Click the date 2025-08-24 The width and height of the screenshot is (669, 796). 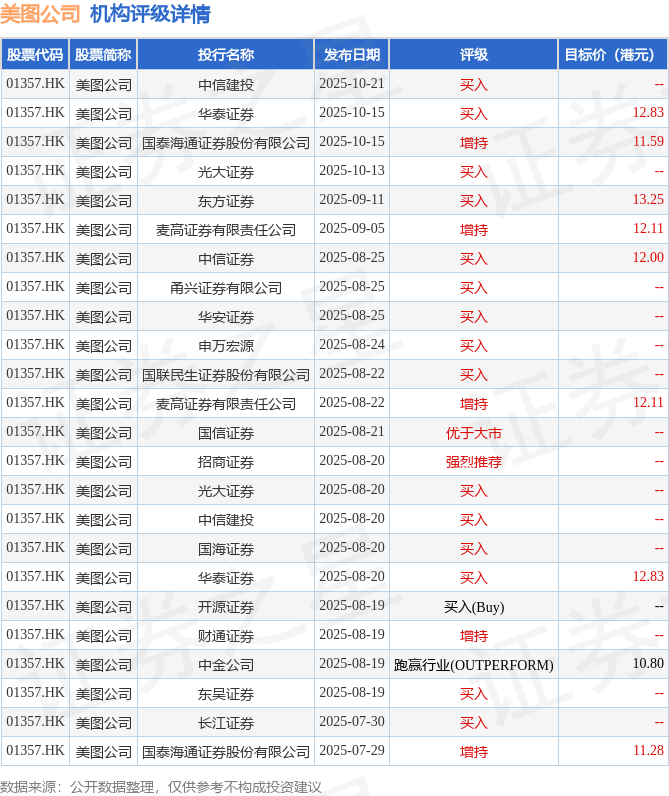(352, 344)
